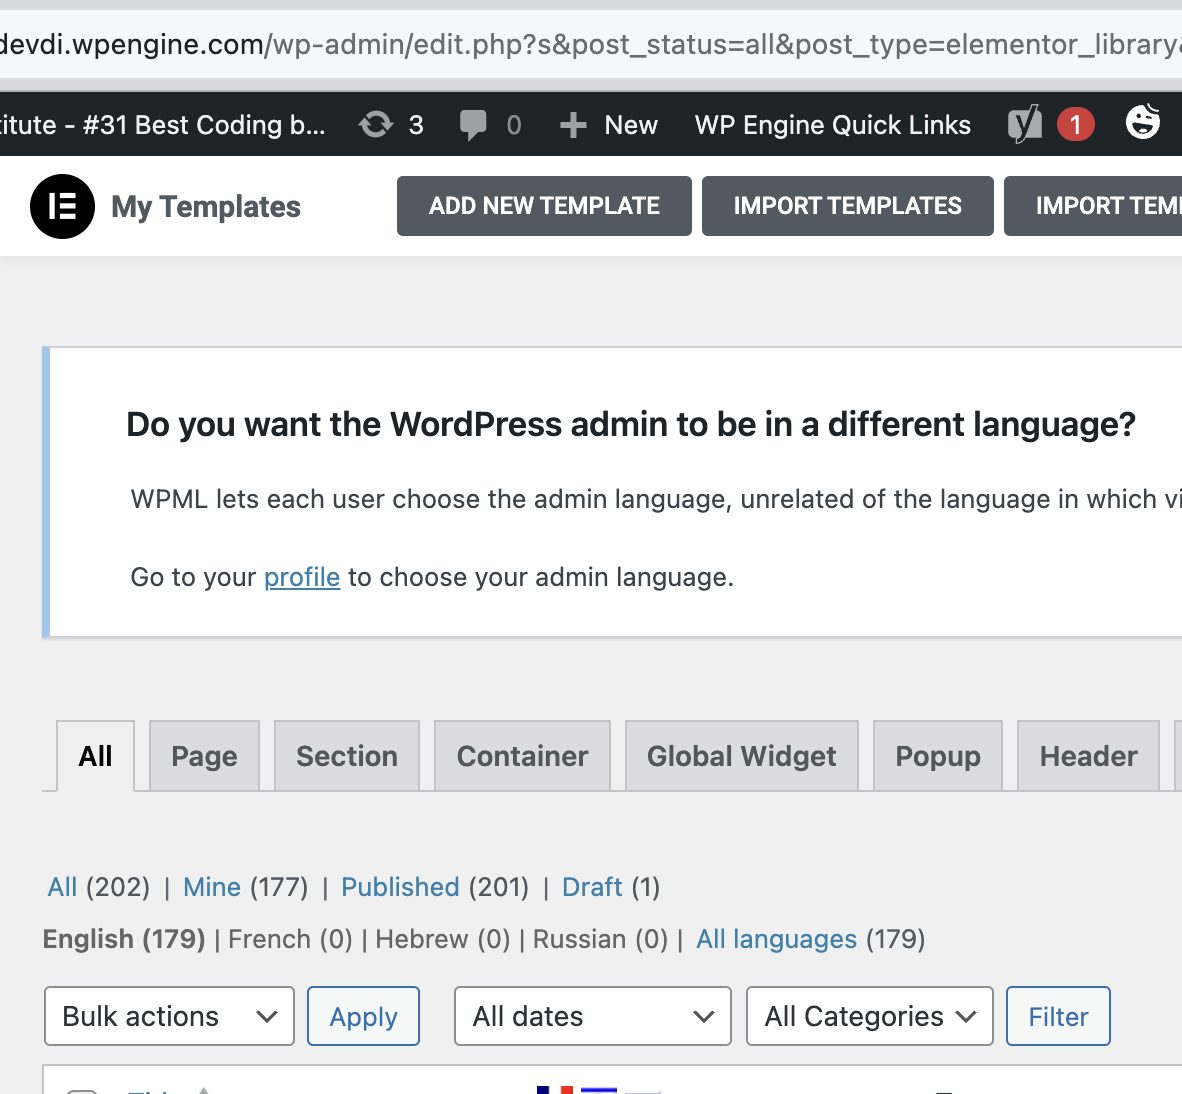1182x1094 pixels.
Task: Click the French (0) language text
Action: click(x=290, y=939)
